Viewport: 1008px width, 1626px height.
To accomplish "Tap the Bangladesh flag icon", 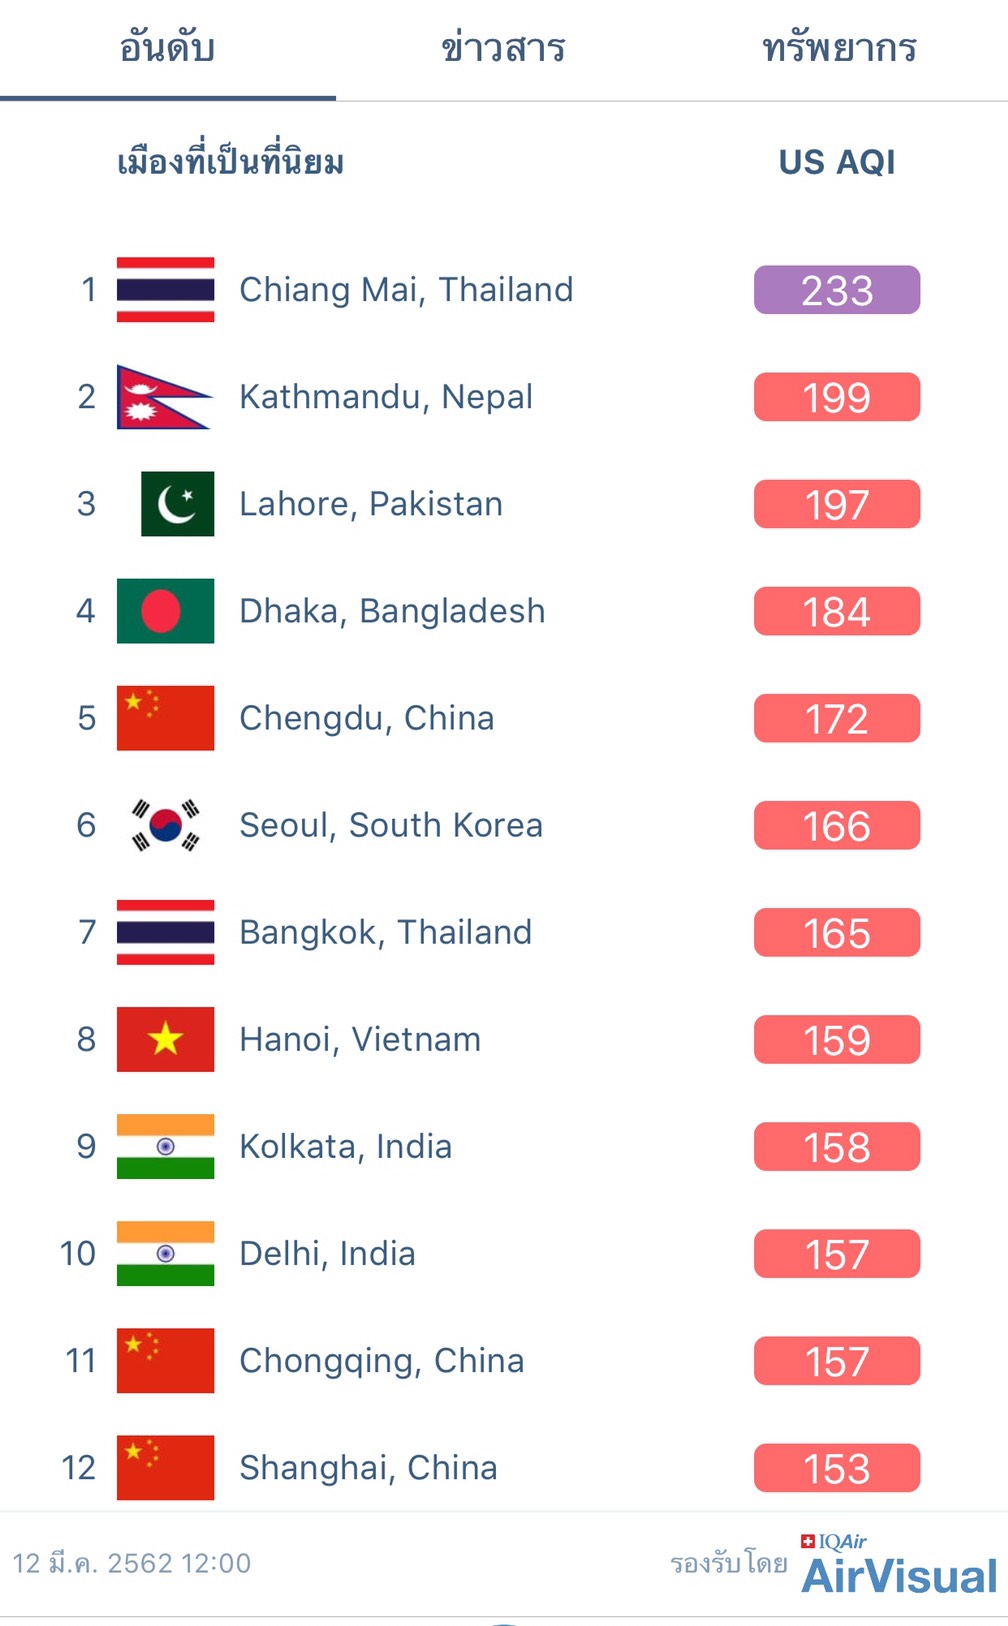I will point(165,611).
